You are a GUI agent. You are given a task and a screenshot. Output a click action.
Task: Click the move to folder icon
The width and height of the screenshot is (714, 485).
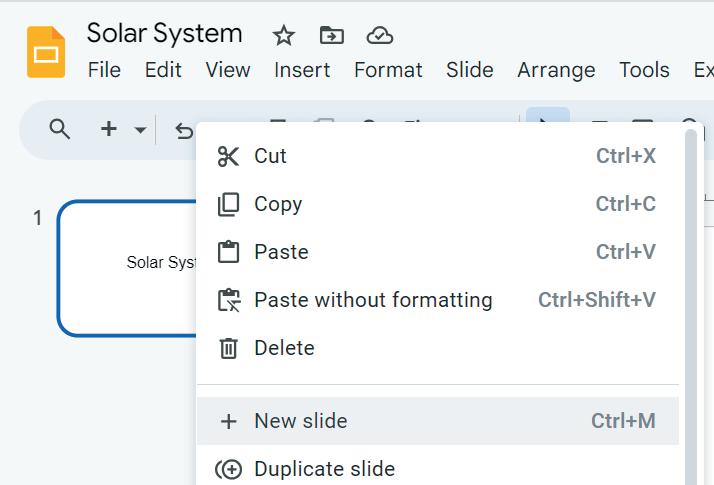pos(331,36)
